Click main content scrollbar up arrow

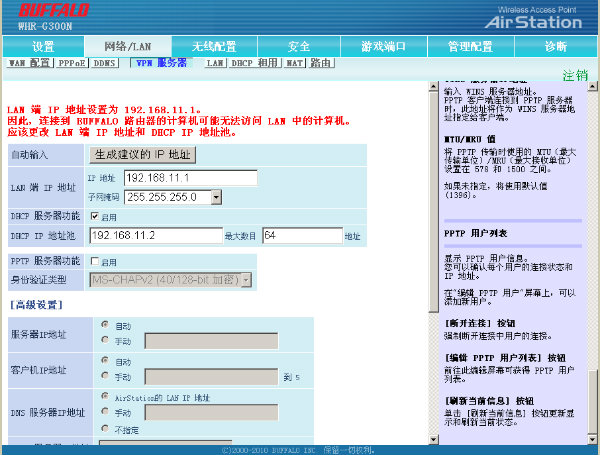pyautogui.click(x=433, y=86)
